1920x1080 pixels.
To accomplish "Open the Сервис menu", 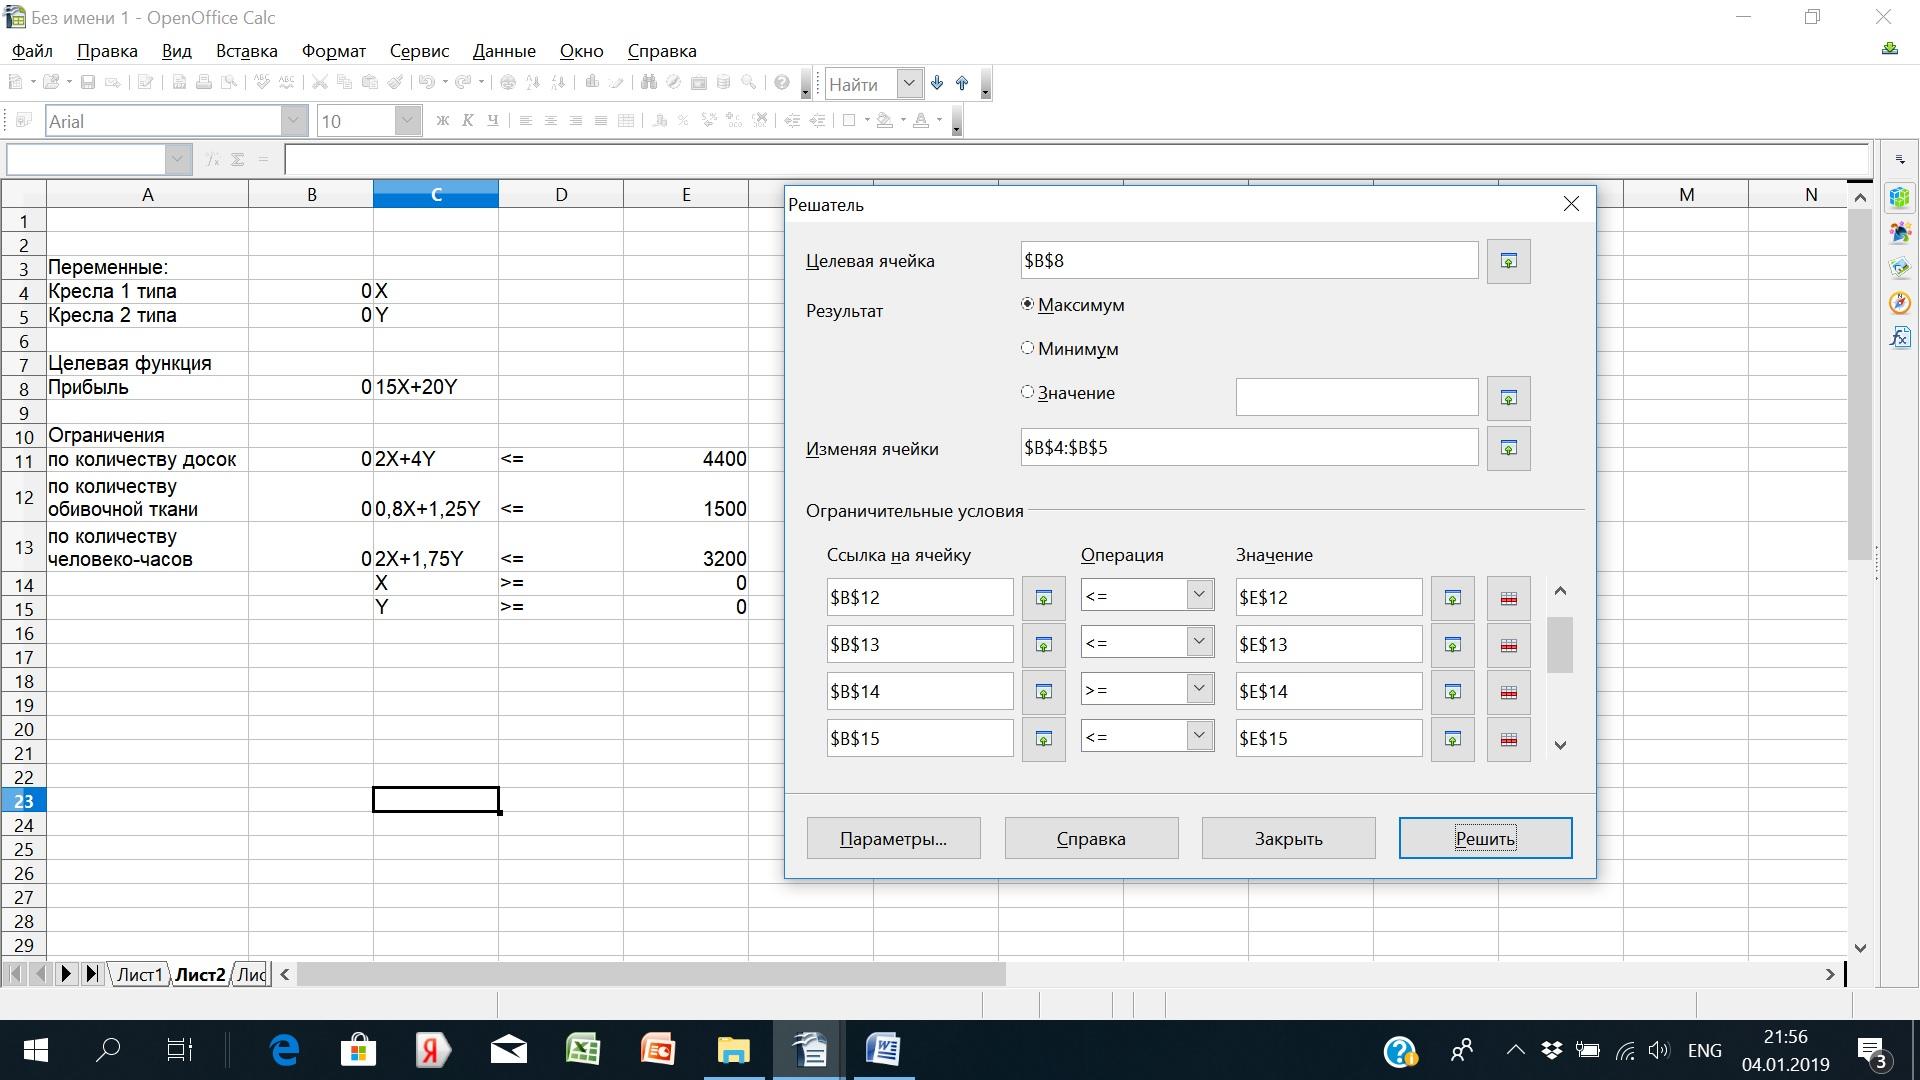I will (x=419, y=51).
